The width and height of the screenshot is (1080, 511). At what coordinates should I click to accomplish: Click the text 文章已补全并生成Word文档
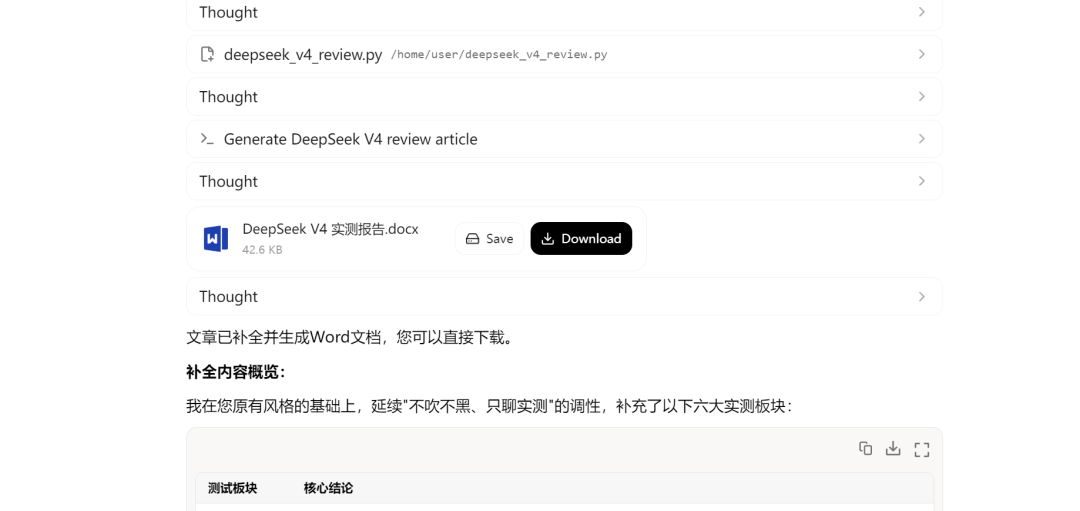click(x=282, y=338)
